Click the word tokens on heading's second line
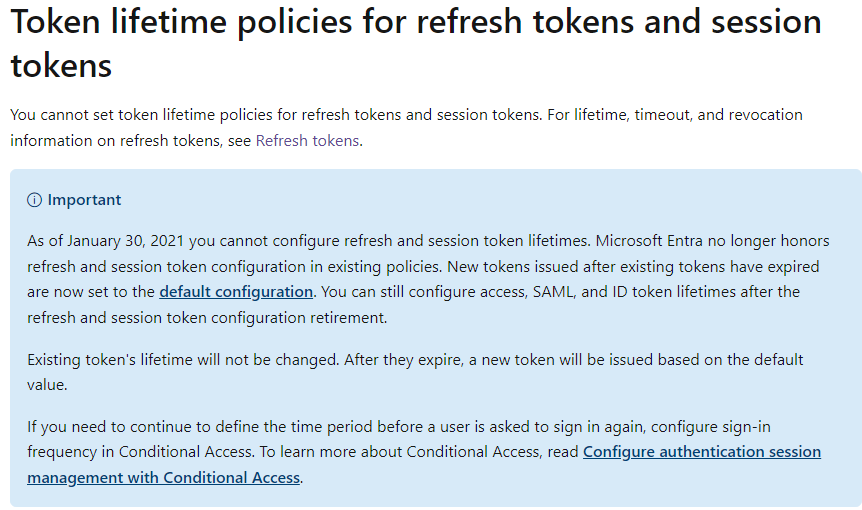 [61, 66]
